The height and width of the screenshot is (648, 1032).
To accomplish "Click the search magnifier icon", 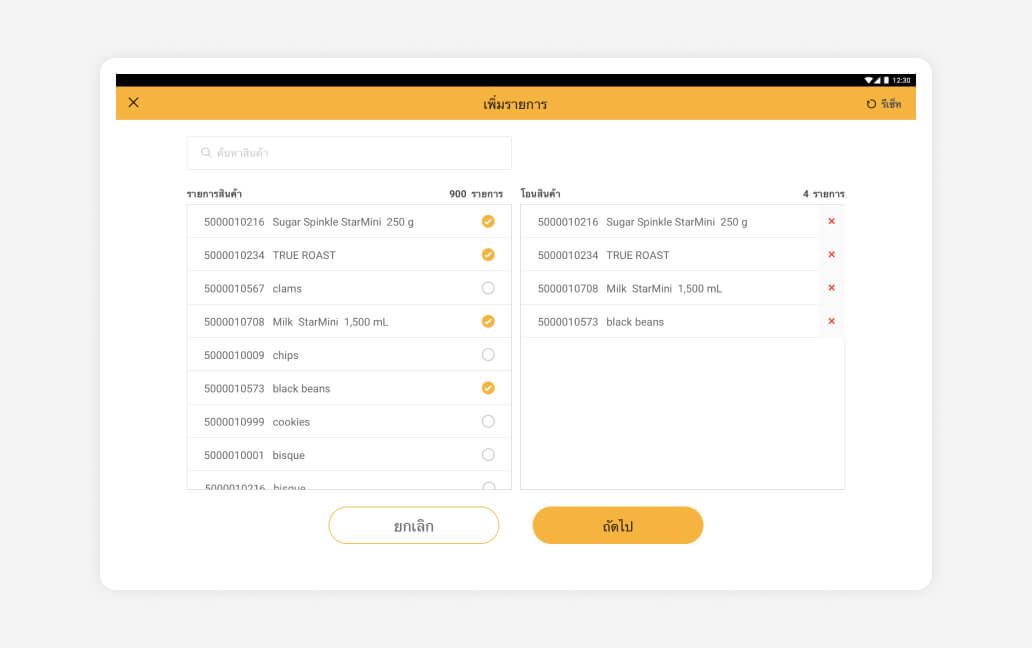I will (206, 153).
